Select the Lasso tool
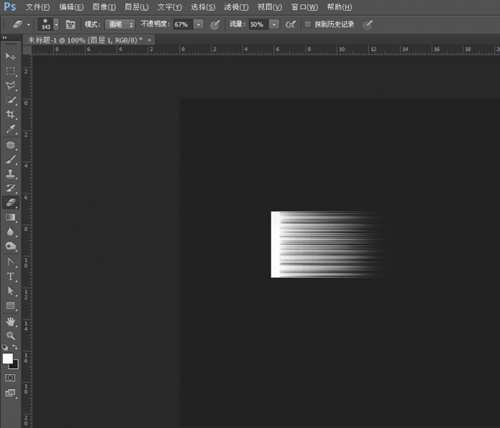Screen dimensions: 500x428 point(11,85)
